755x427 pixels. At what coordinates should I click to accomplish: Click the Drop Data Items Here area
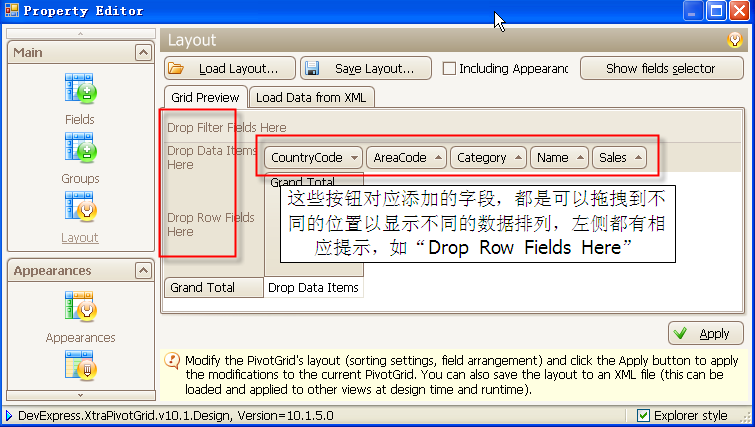pos(212,157)
